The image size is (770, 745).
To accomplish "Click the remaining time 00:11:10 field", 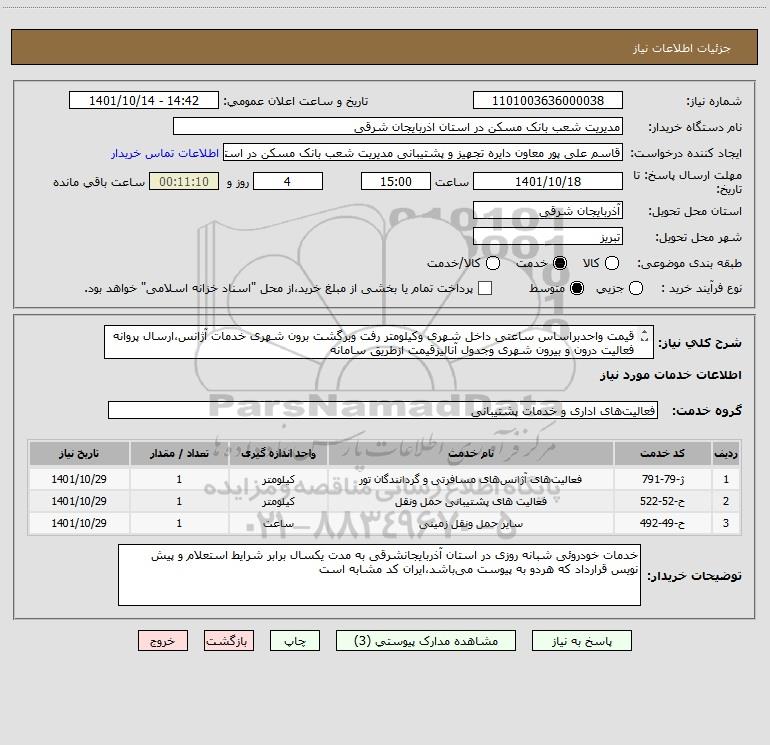I will tap(184, 181).
